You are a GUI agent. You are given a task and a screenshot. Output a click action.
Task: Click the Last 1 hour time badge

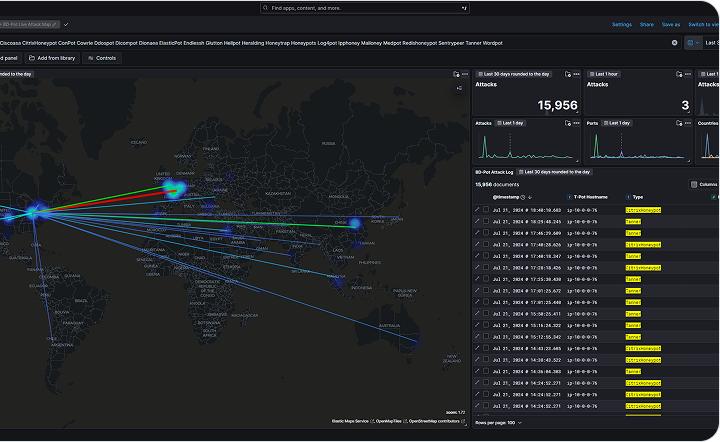tap(603, 74)
